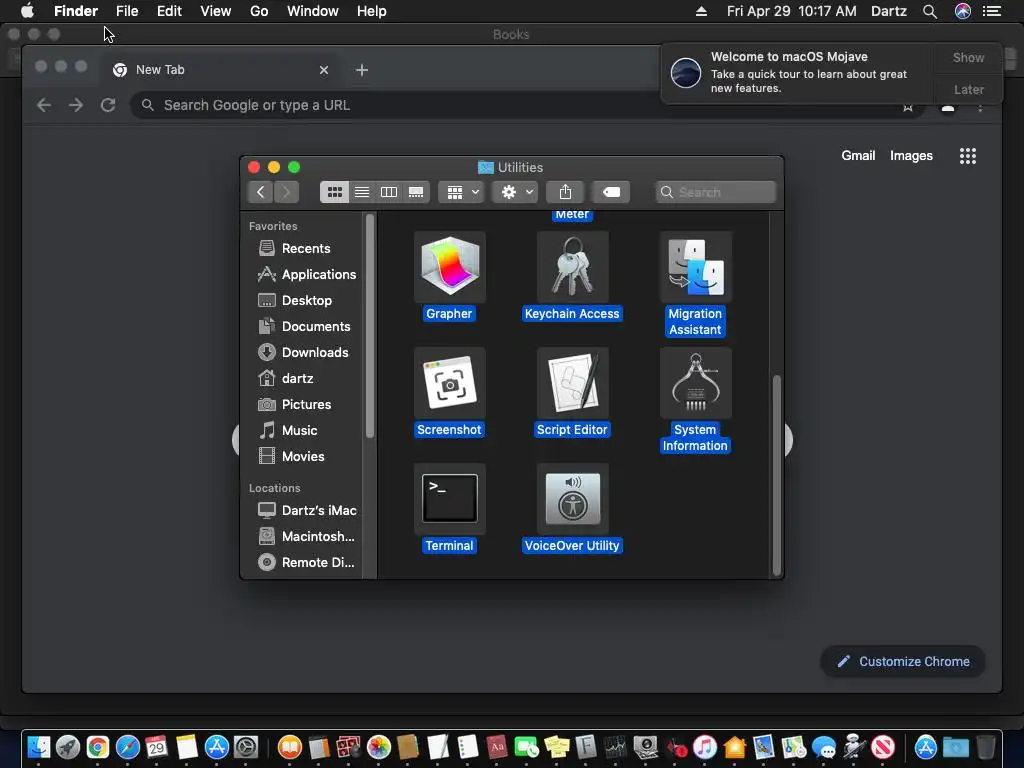Click Customize Chrome button
Screen dimensions: 1024x768
[903, 662]
